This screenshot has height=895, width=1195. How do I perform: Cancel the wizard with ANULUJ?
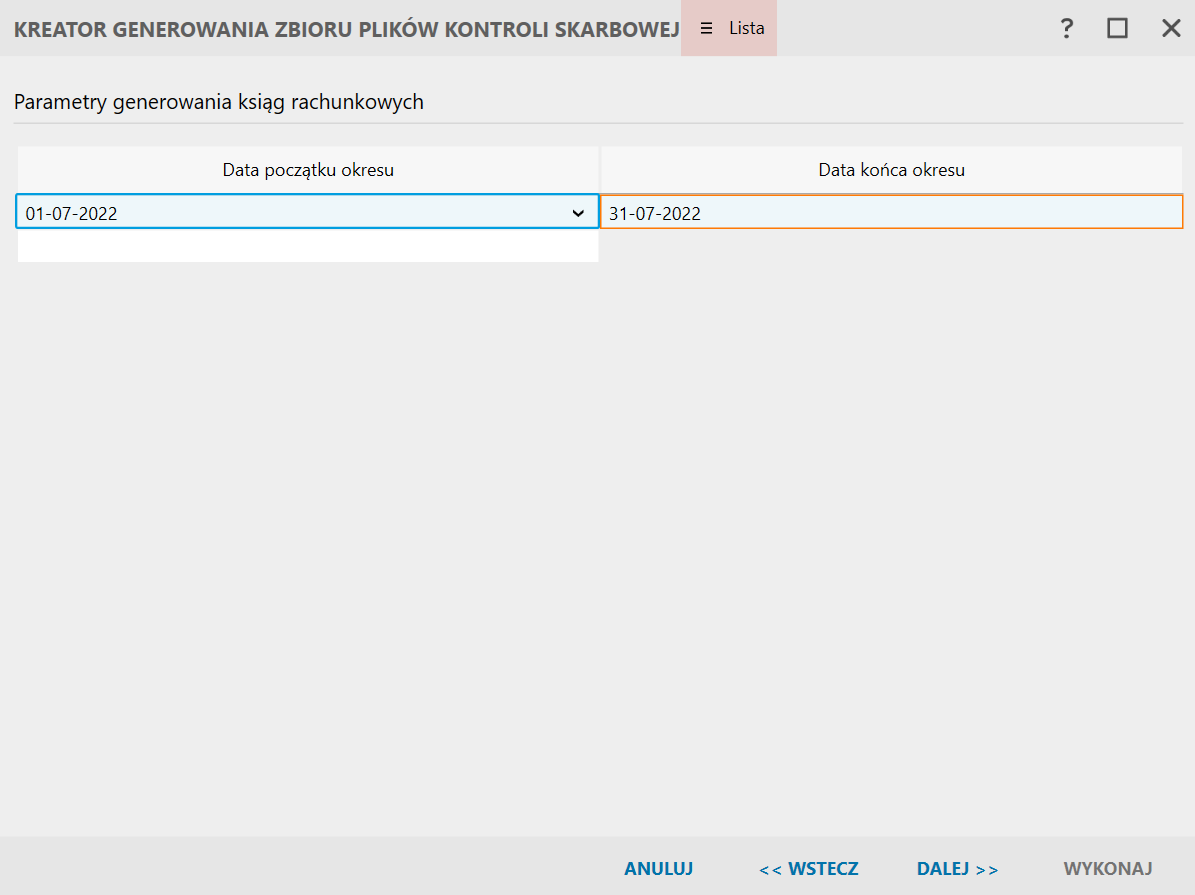(x=658, y=868)
